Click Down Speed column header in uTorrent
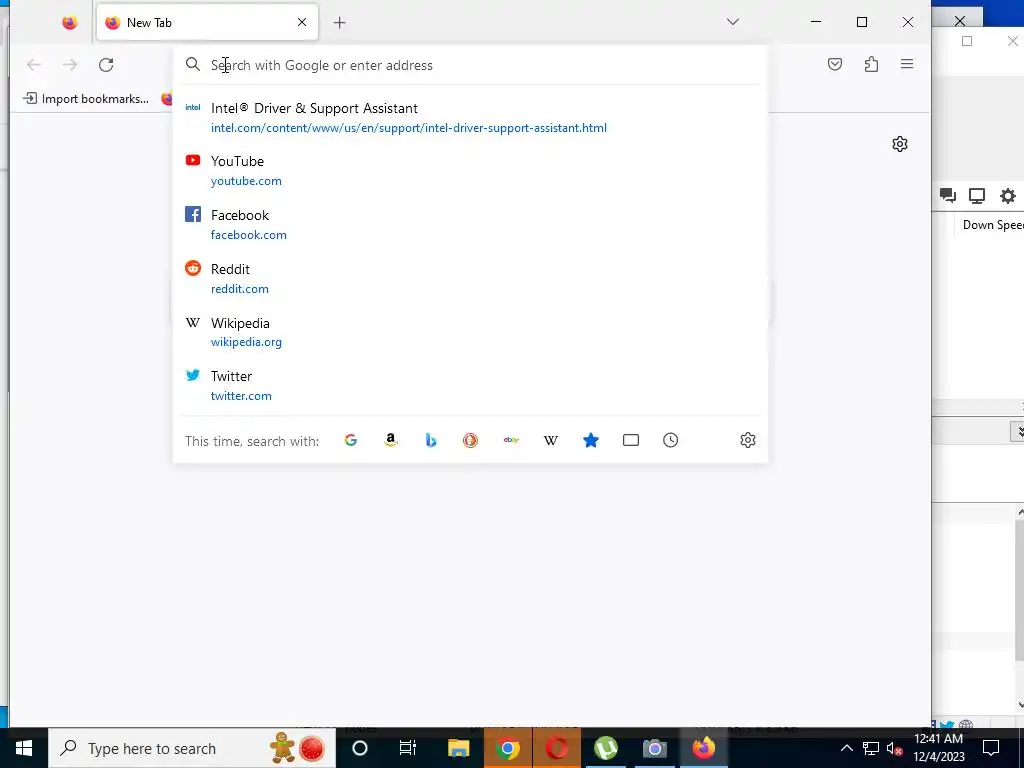1024x768 pixels. coord(993,225)
